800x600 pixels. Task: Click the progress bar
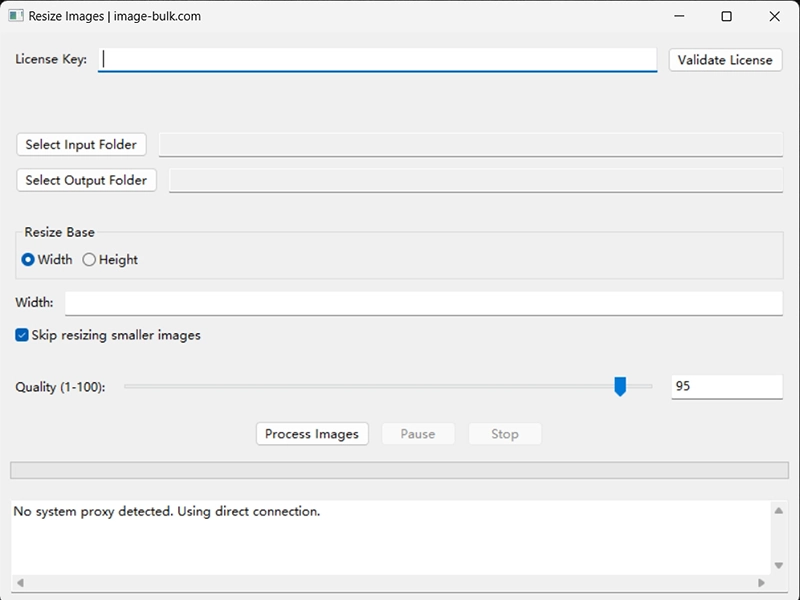tap(399, 470)
